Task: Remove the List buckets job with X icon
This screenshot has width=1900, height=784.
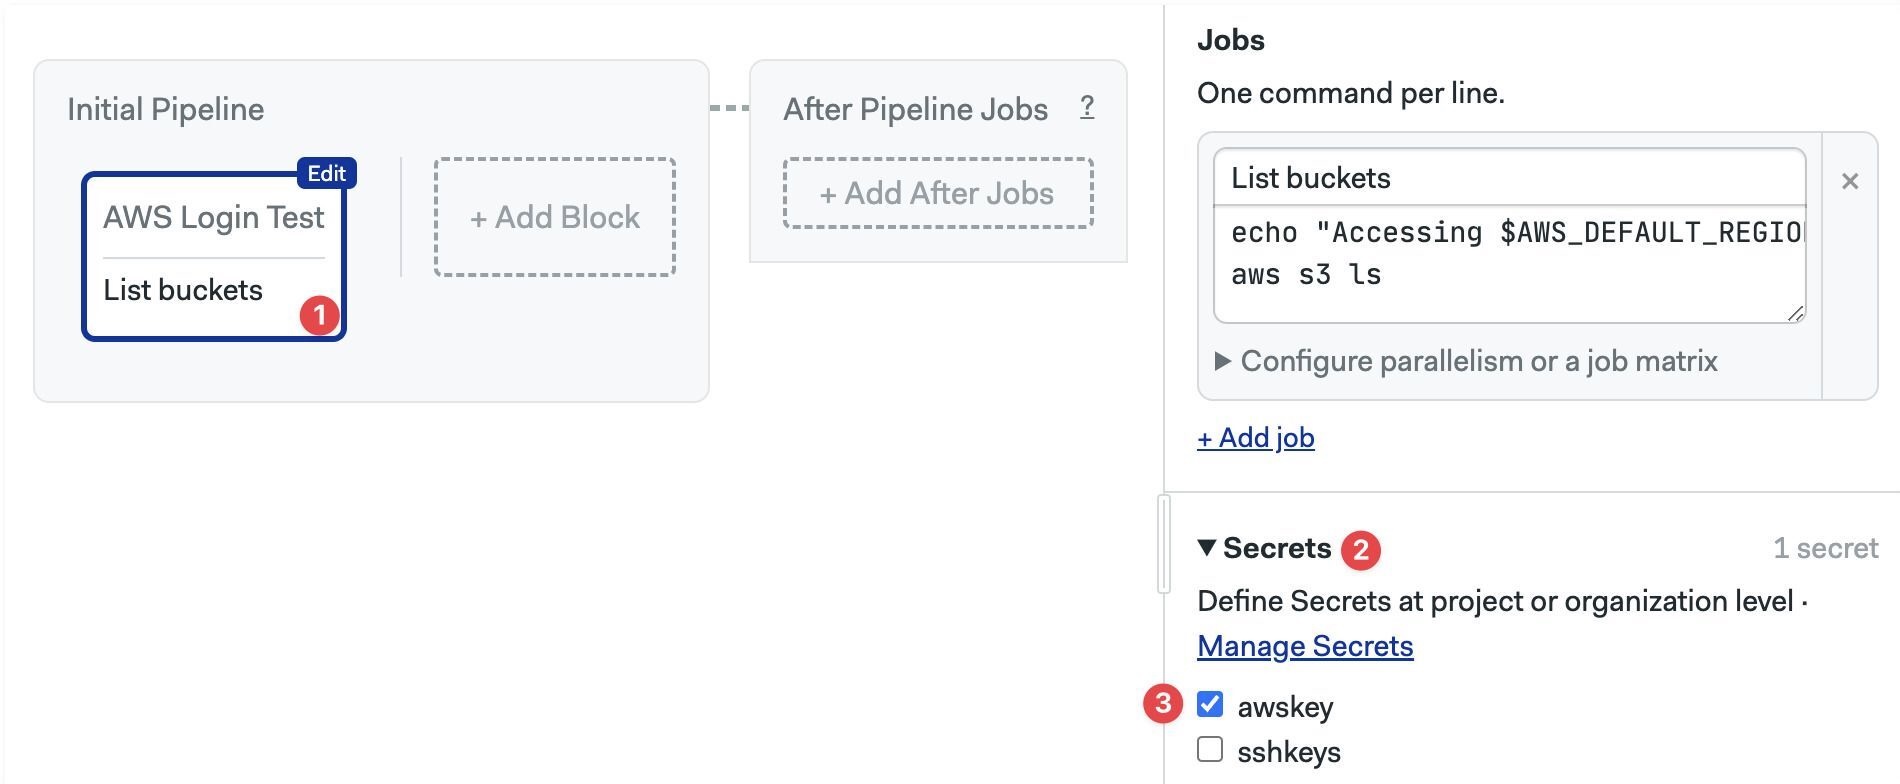Action: coord(1850,181)
